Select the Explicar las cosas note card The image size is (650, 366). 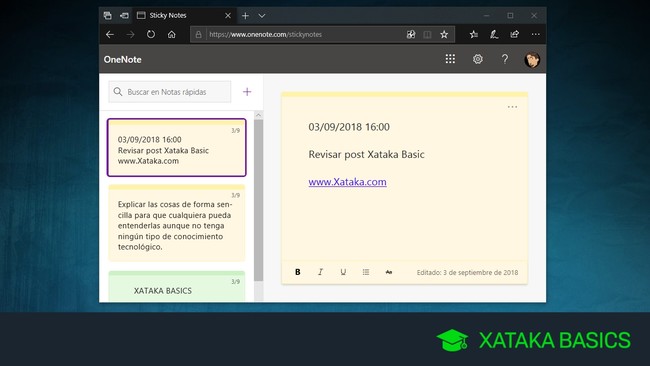tap(177, 223)
